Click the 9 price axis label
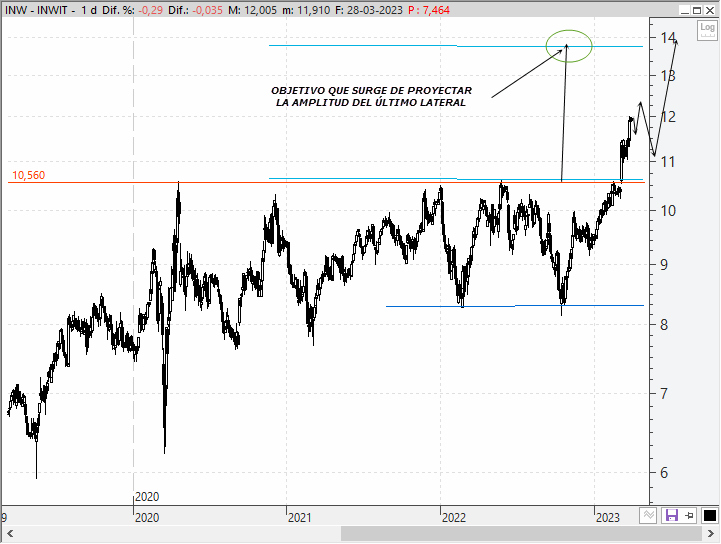Image resolution: width=721 pixels, height=544 pixels. click(664, 265)
